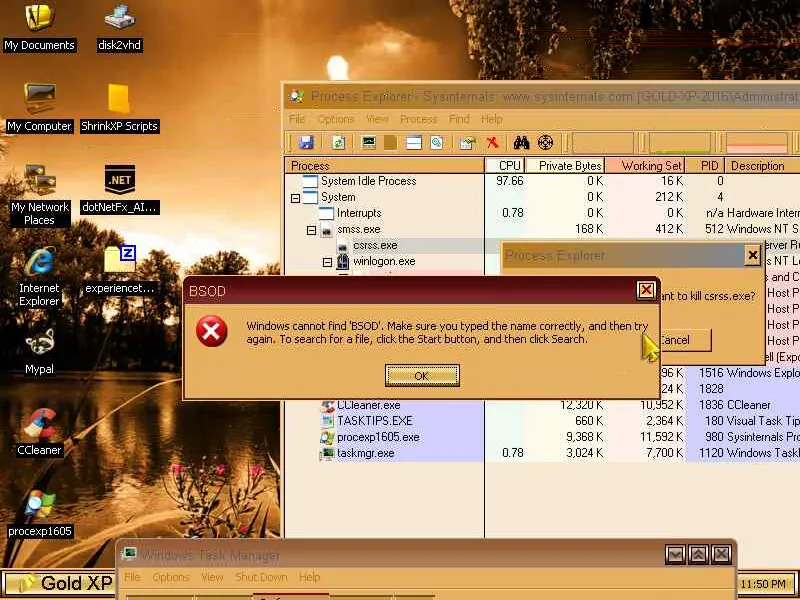Collapse the System process tree node
This screenshot has height=600, width=800.
tap(295, 198)
